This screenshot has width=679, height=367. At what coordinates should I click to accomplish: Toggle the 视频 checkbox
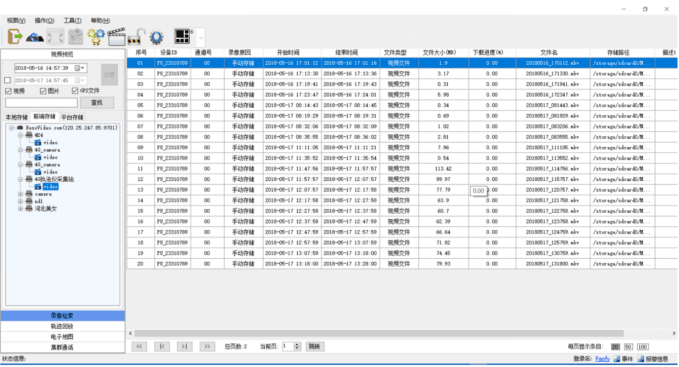pos(8,91)
